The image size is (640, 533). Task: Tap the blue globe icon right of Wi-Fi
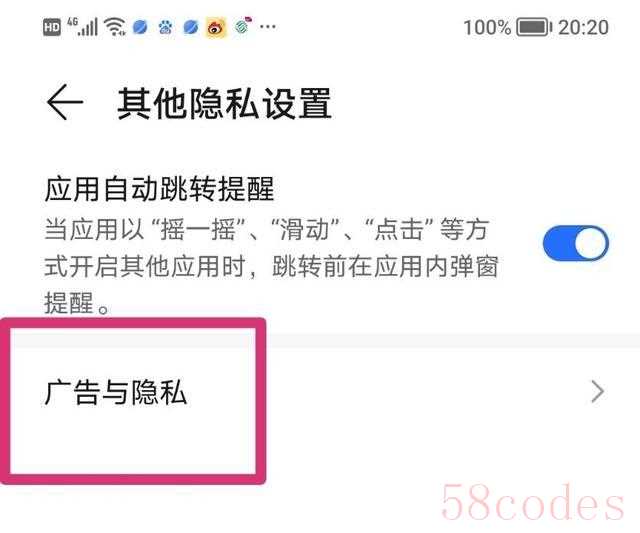[140, 27]
